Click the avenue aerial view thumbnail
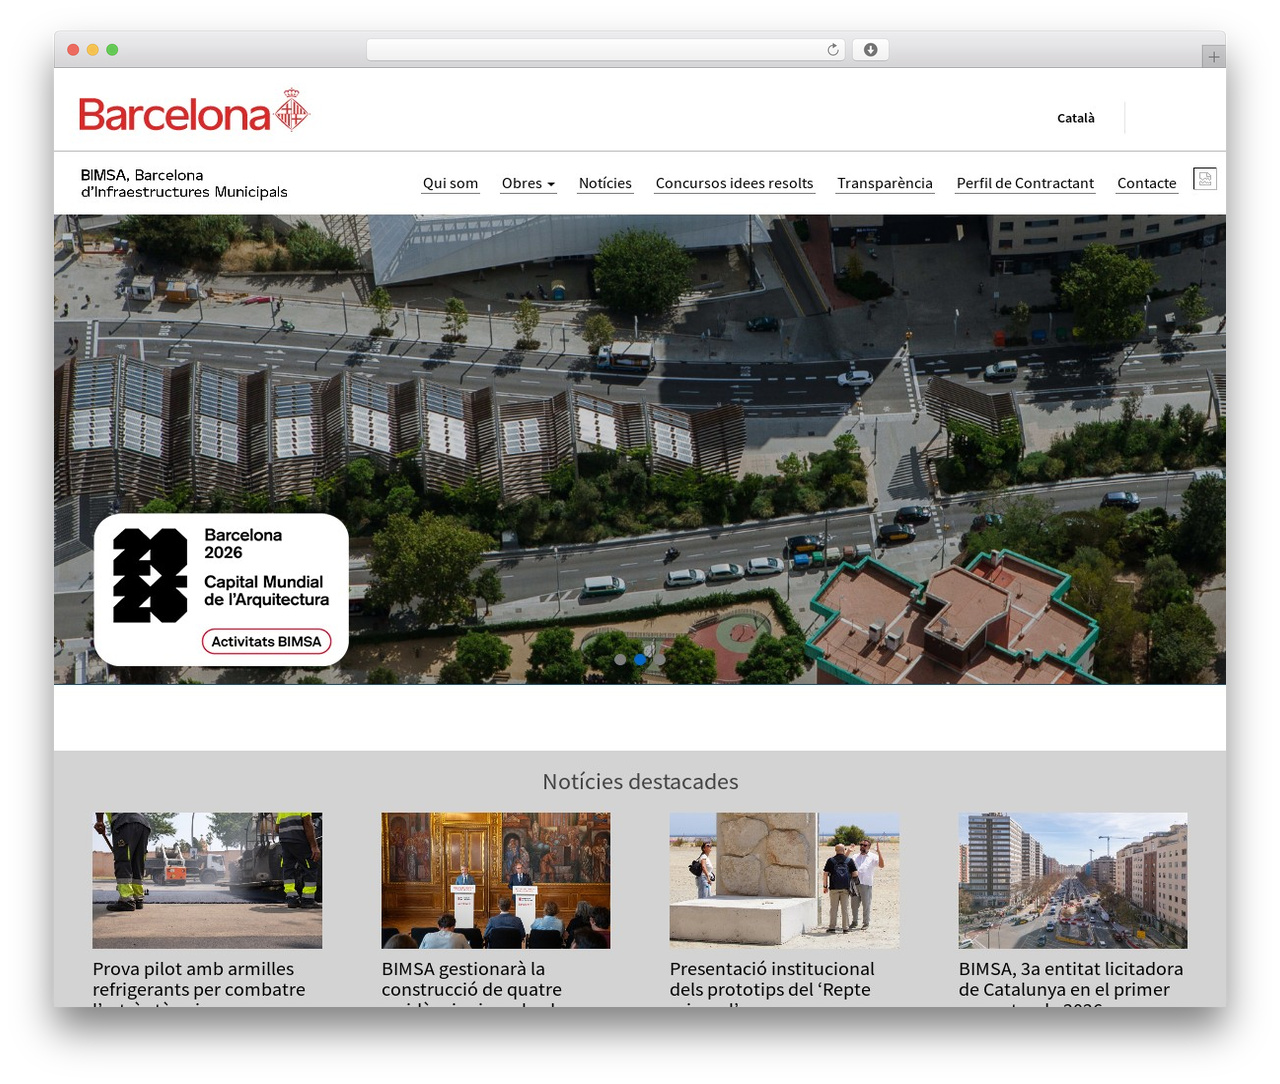Viewport: 1280px width, 1084px height. 1073,880
